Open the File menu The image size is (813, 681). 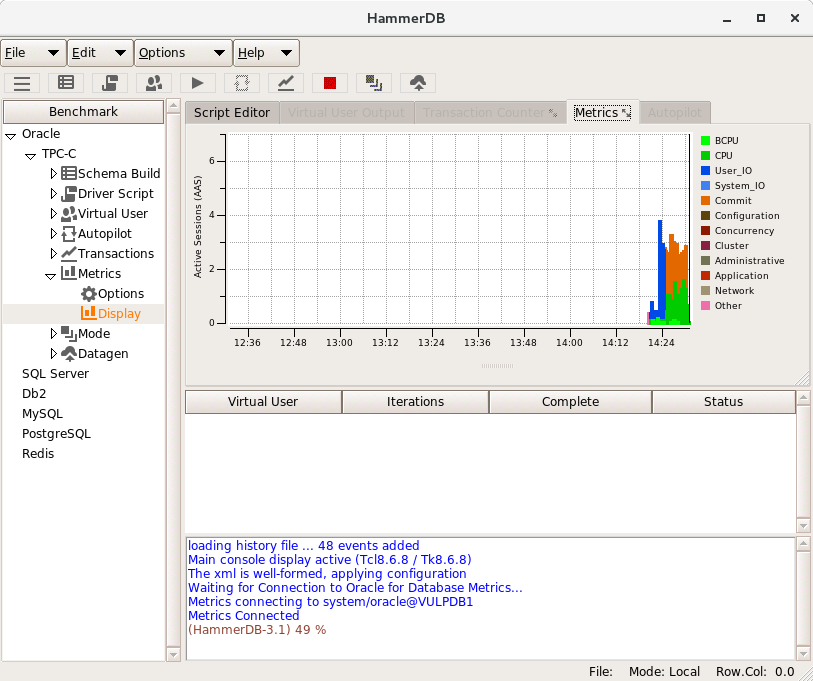pos(33,53)
